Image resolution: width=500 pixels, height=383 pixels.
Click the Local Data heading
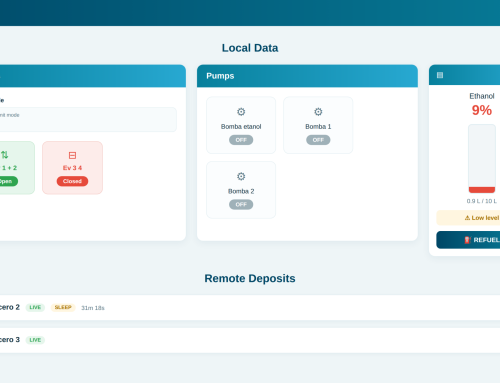click(250, 48)
